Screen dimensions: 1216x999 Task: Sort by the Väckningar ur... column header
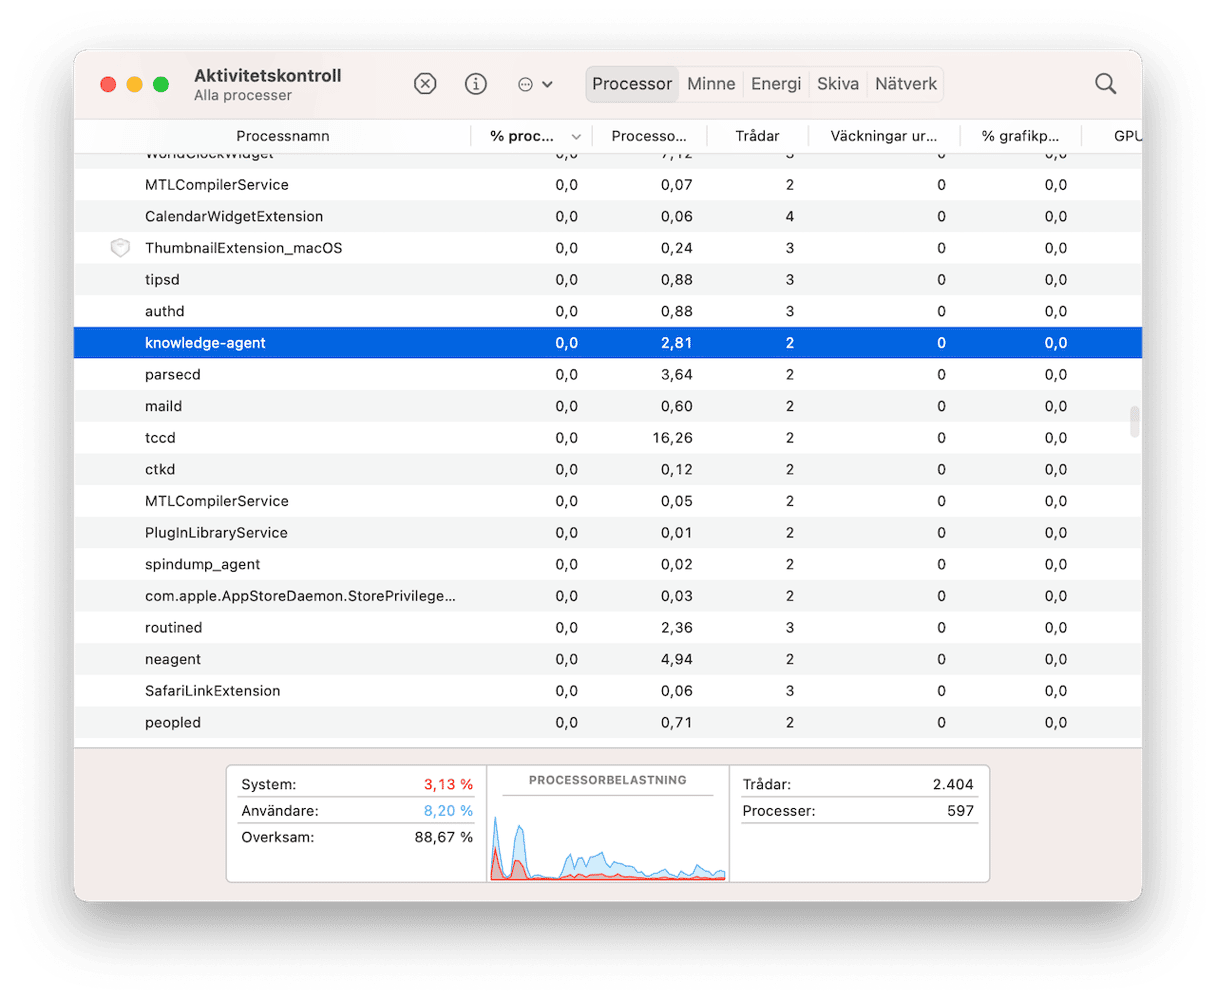[x=884, y=136]
